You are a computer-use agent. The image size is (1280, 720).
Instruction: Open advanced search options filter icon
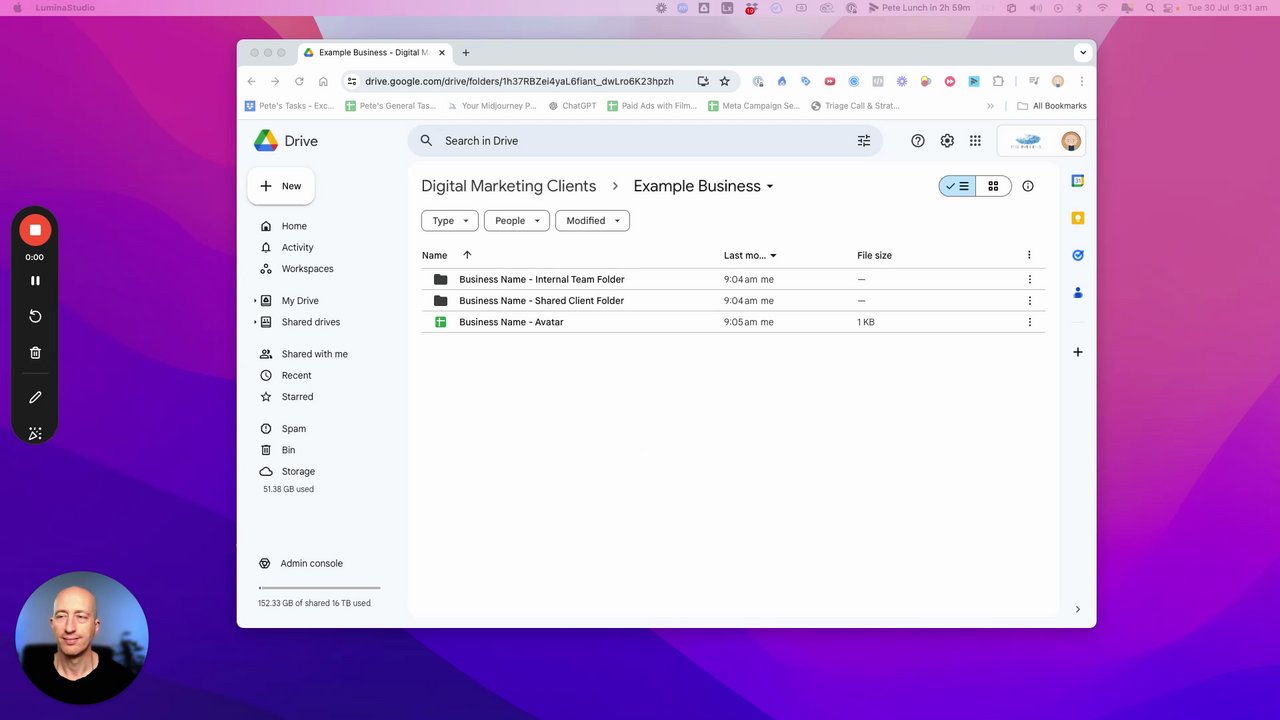click(x=864, y=141)
